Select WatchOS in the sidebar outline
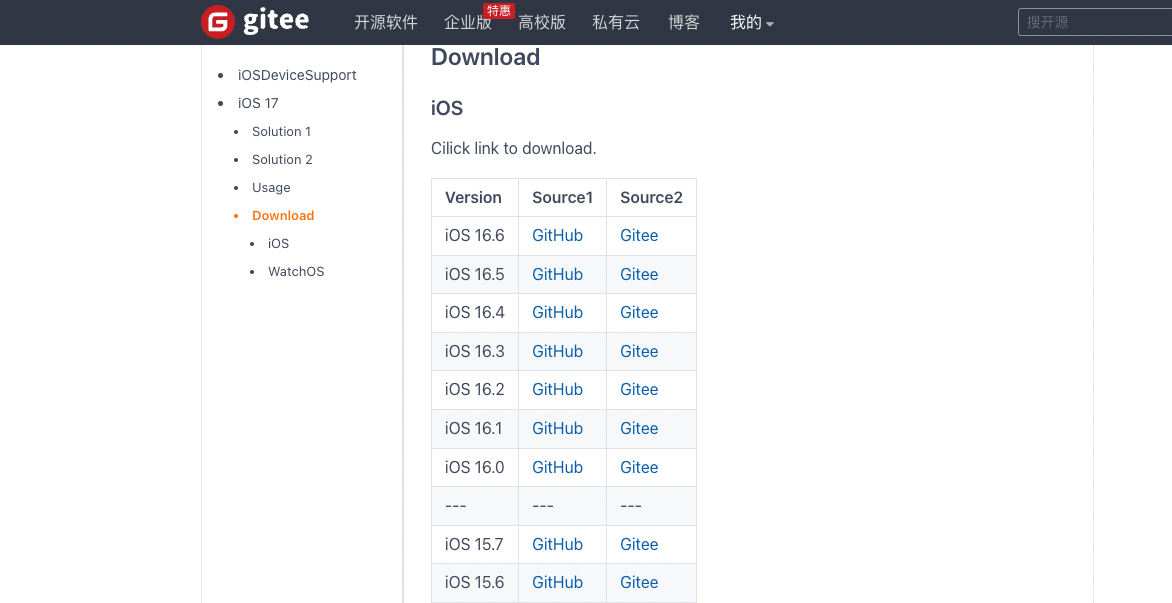Screen dimensions: 1172x603 pos(296,271)
